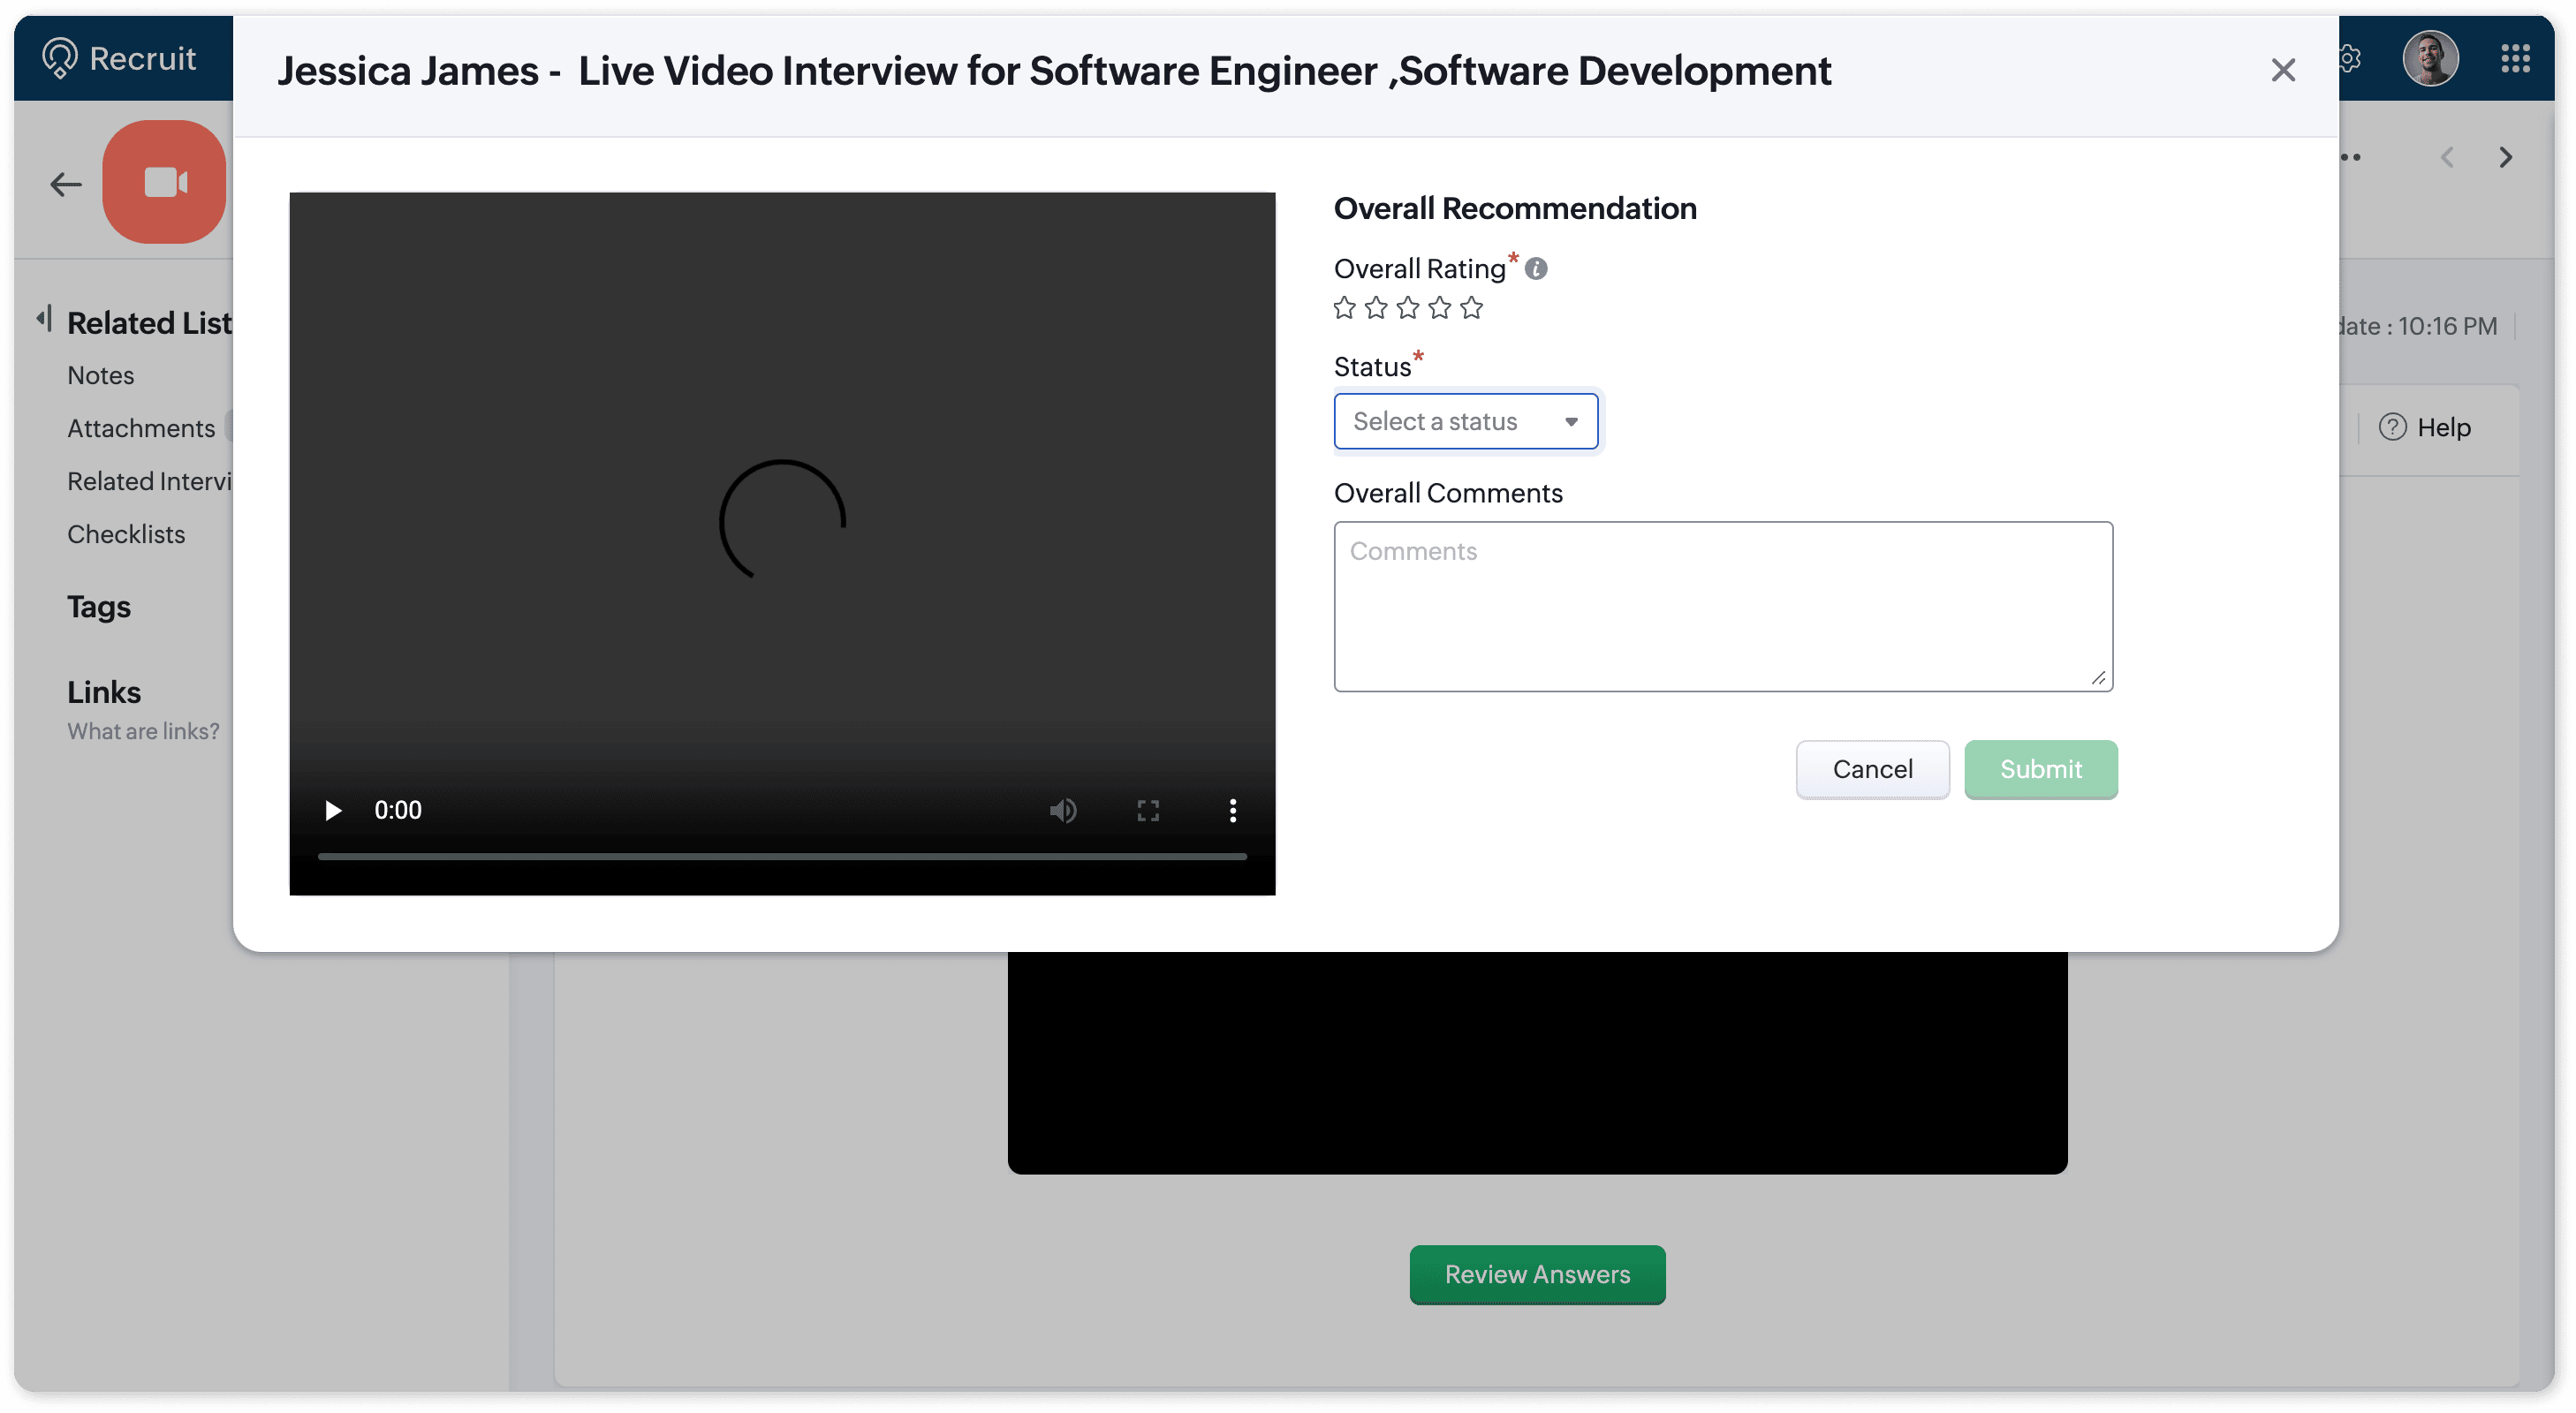Open Notes in related list
Viewport: 2576px width, 1413px height.
100,375
